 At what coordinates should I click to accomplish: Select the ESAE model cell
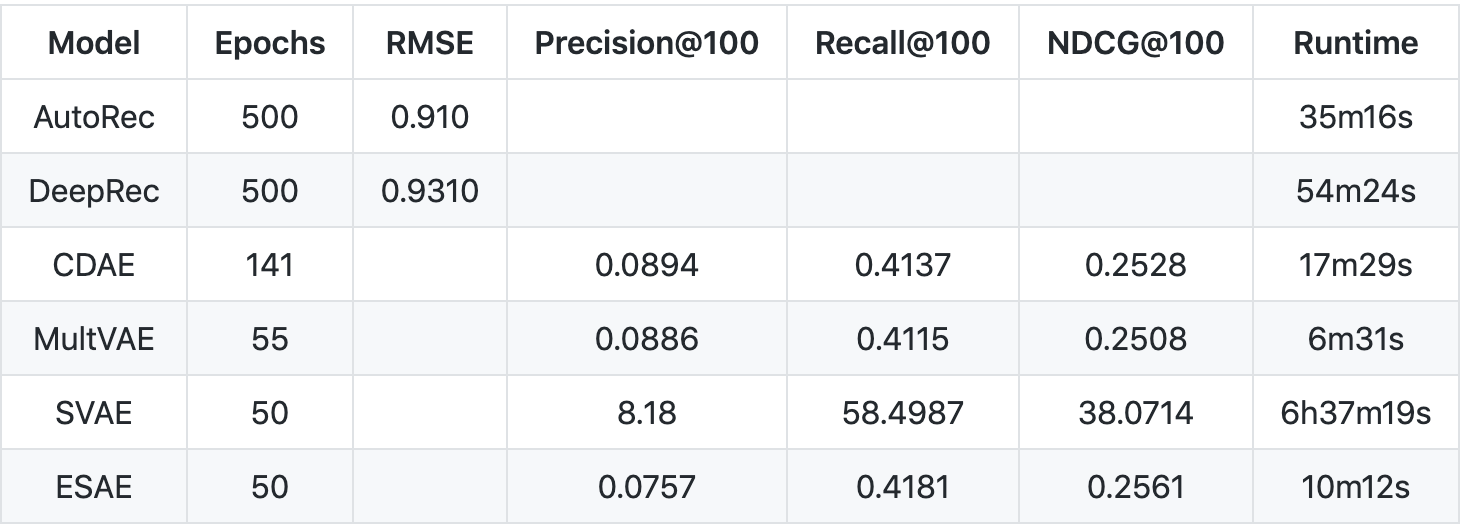point(94,487)
